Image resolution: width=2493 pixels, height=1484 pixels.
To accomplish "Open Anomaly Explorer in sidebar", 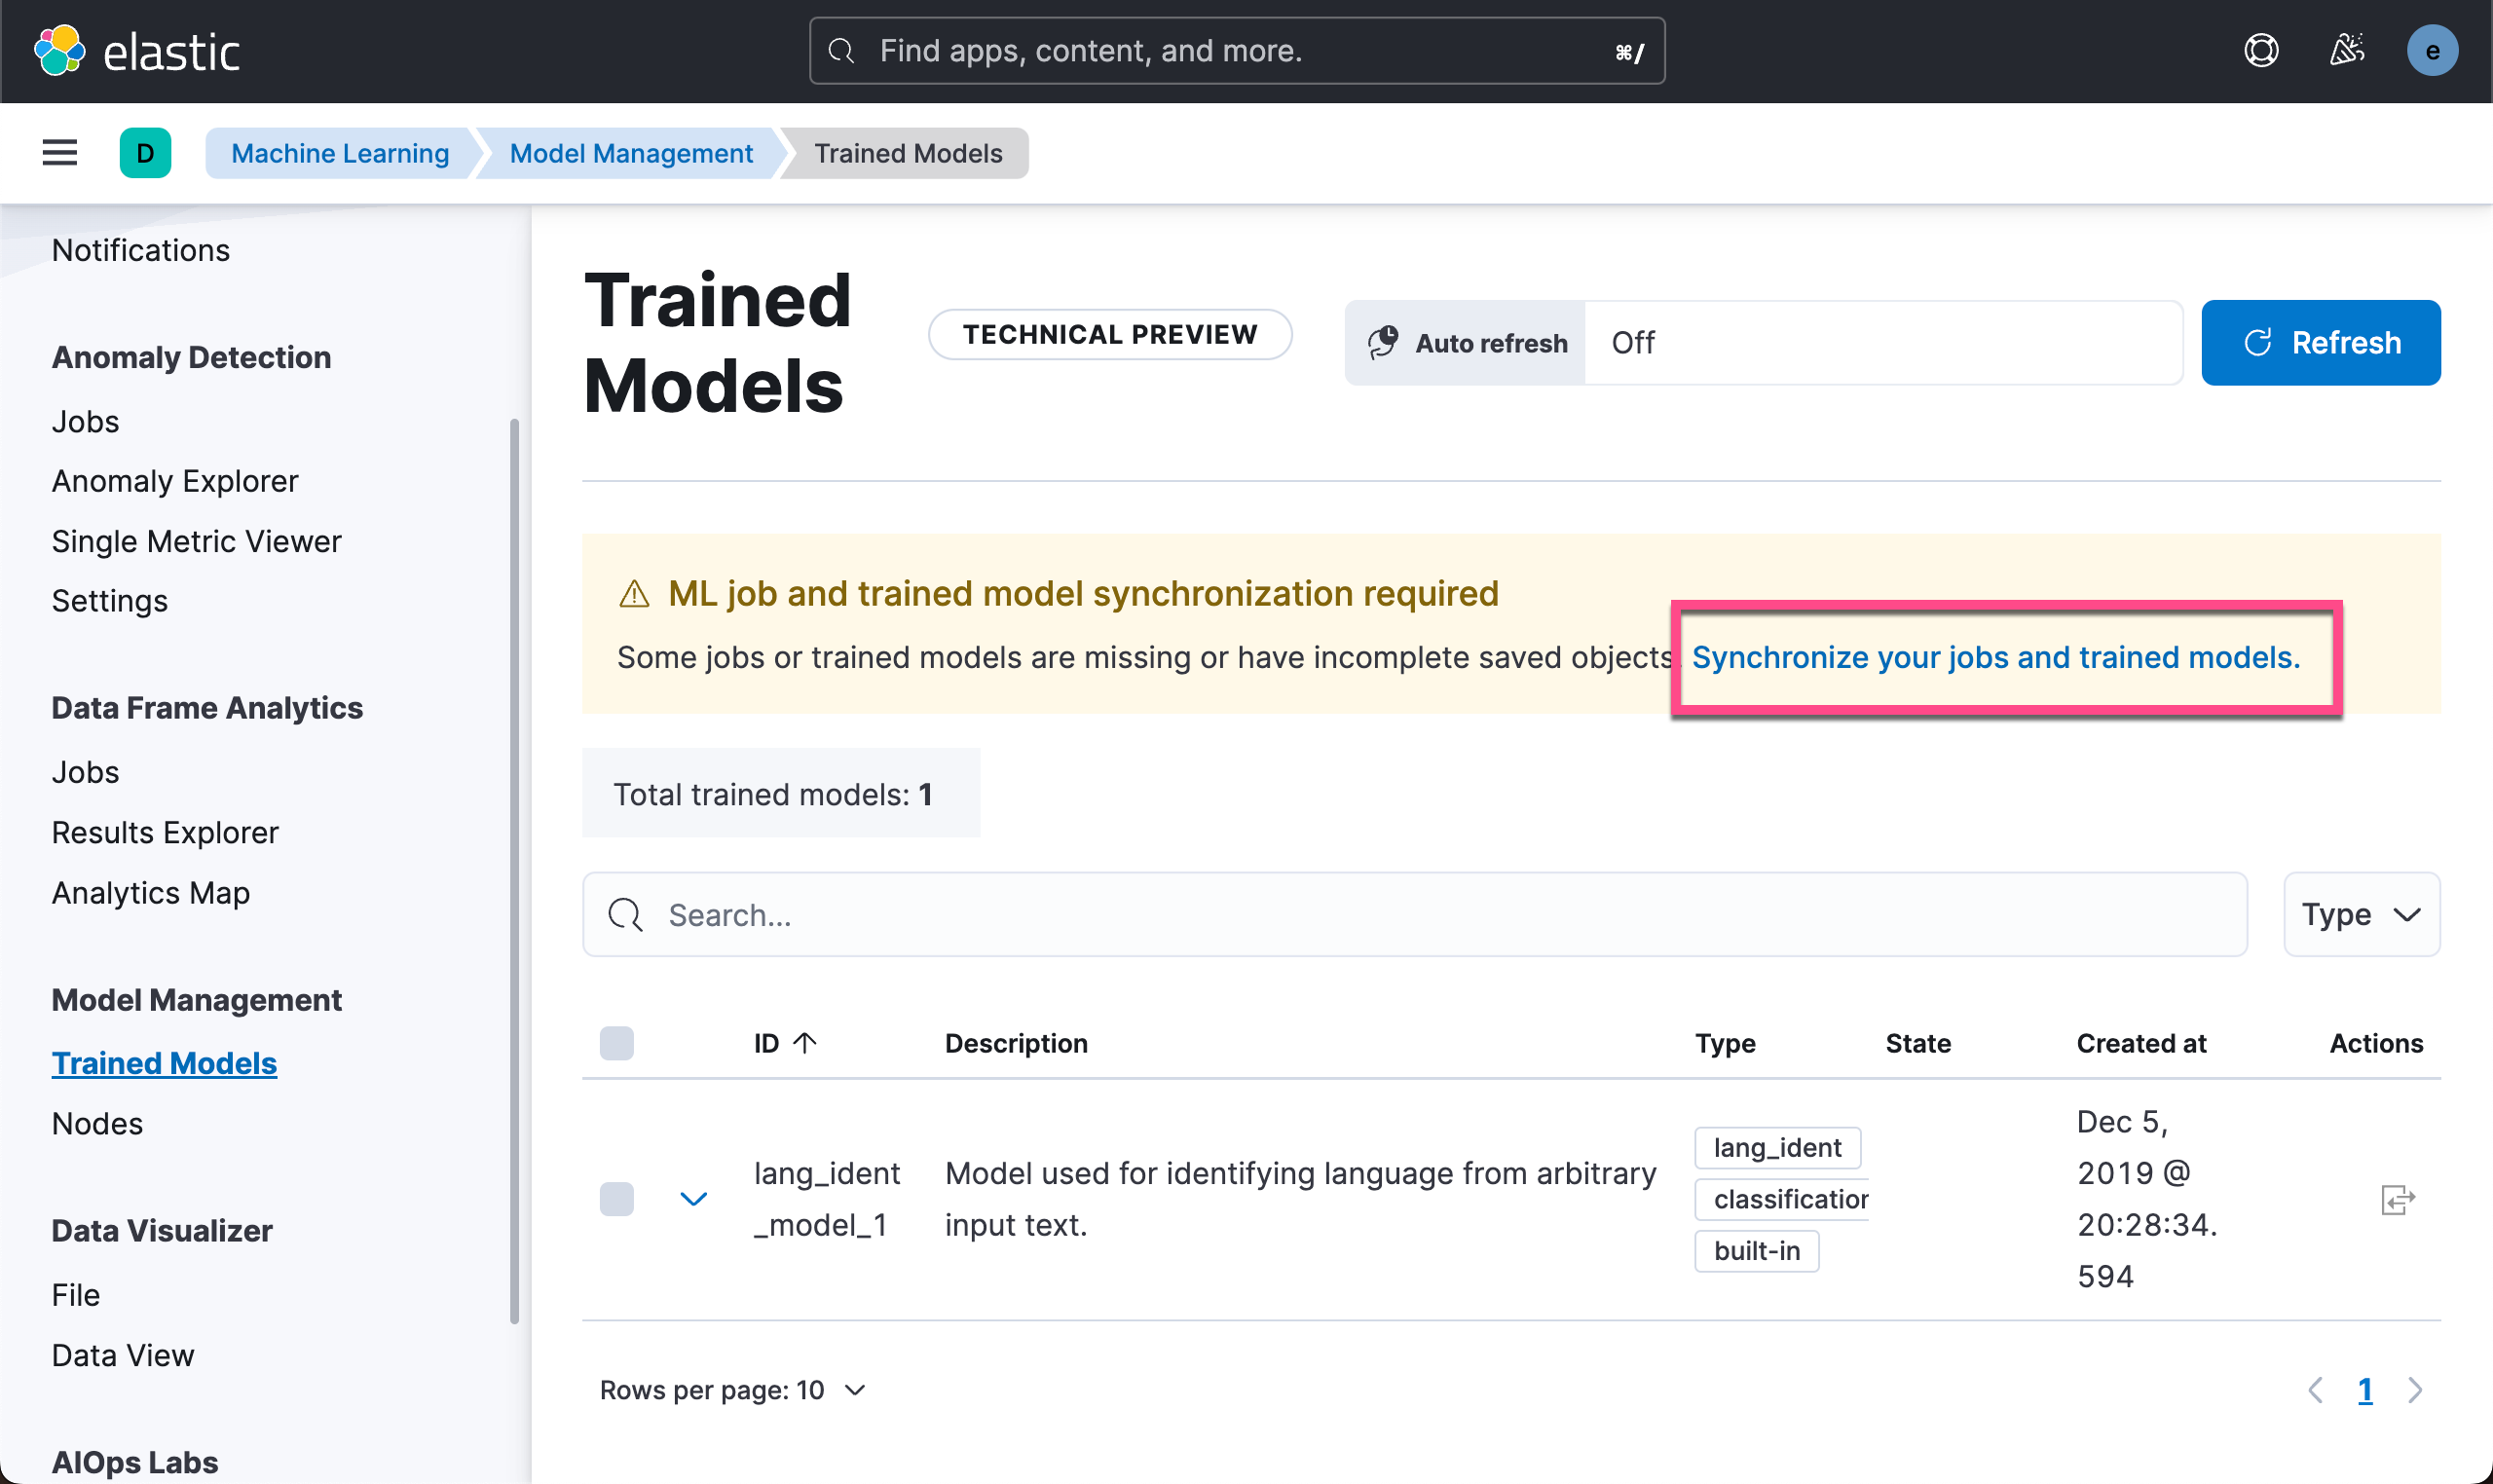I will pyautogui.click(x=175, y=481).
